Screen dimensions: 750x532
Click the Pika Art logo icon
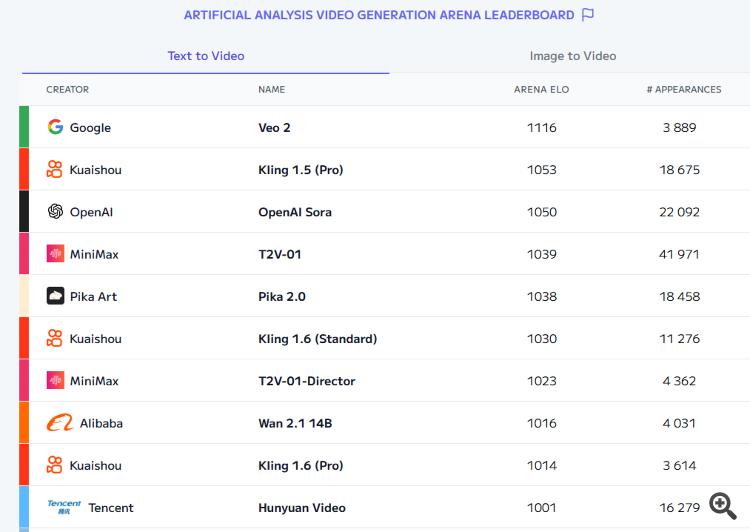55,296
